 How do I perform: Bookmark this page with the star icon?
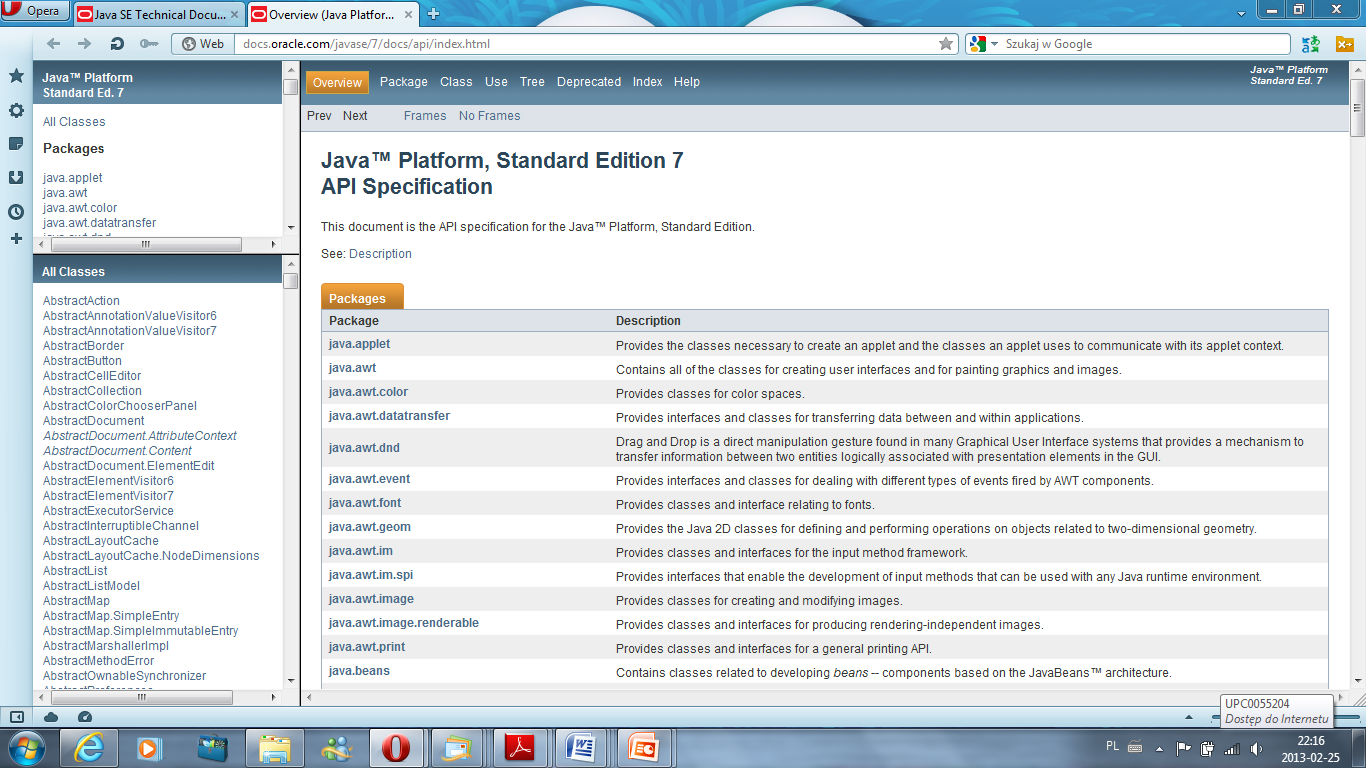[946, 44]
